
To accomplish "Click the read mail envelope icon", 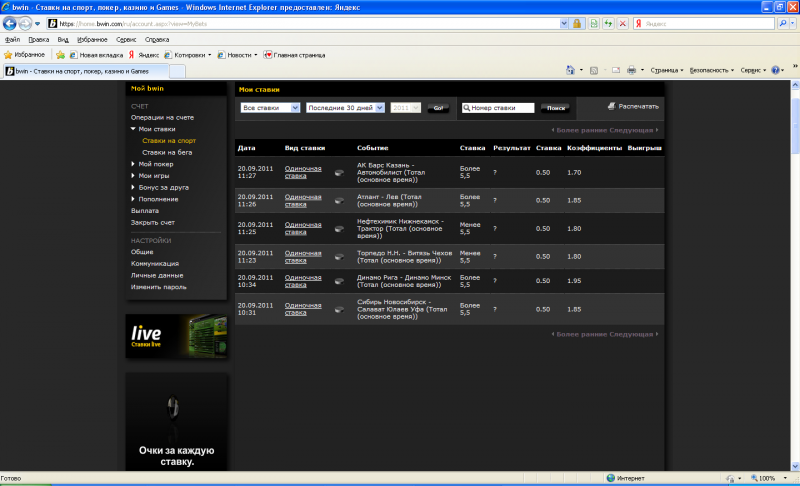I will click(x=616, y=70).
